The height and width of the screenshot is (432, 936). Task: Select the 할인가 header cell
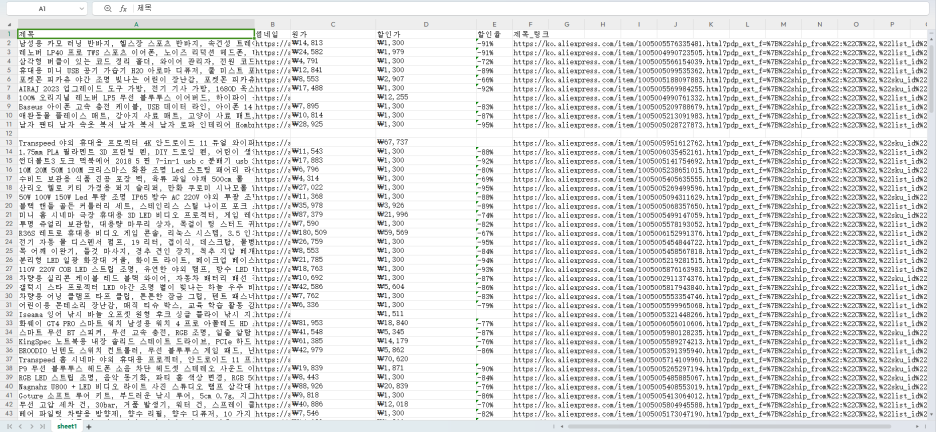(426, 34)
